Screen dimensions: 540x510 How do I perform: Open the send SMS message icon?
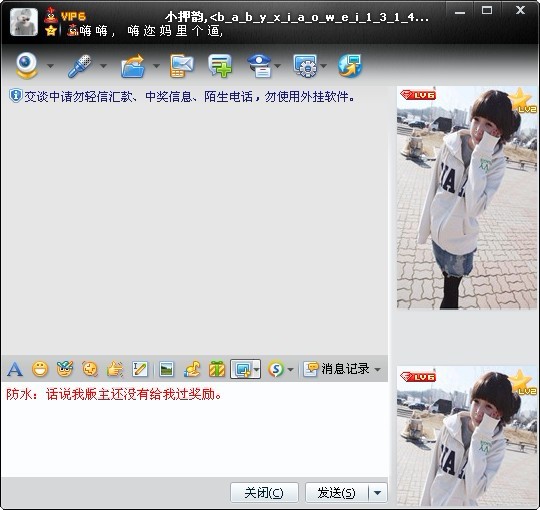[182, 65]
